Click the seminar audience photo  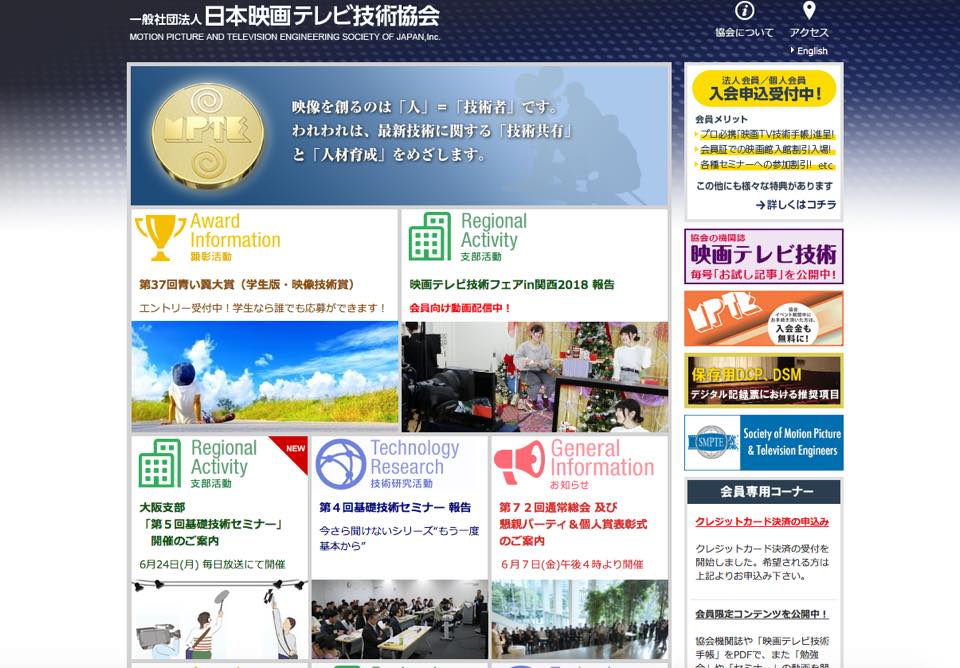click(400, 620)
